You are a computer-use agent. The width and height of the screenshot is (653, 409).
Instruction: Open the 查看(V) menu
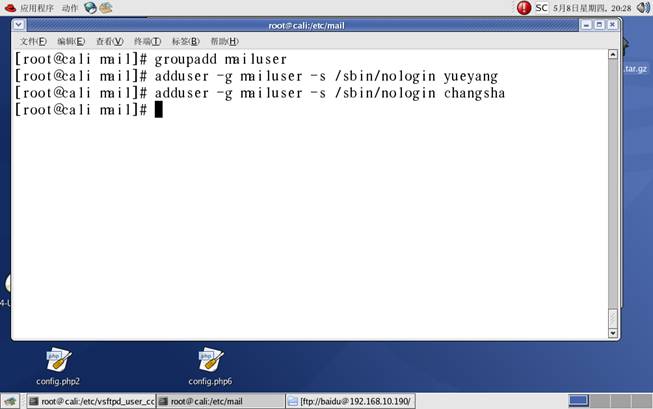pyautogui.click(x=110, y=41)
